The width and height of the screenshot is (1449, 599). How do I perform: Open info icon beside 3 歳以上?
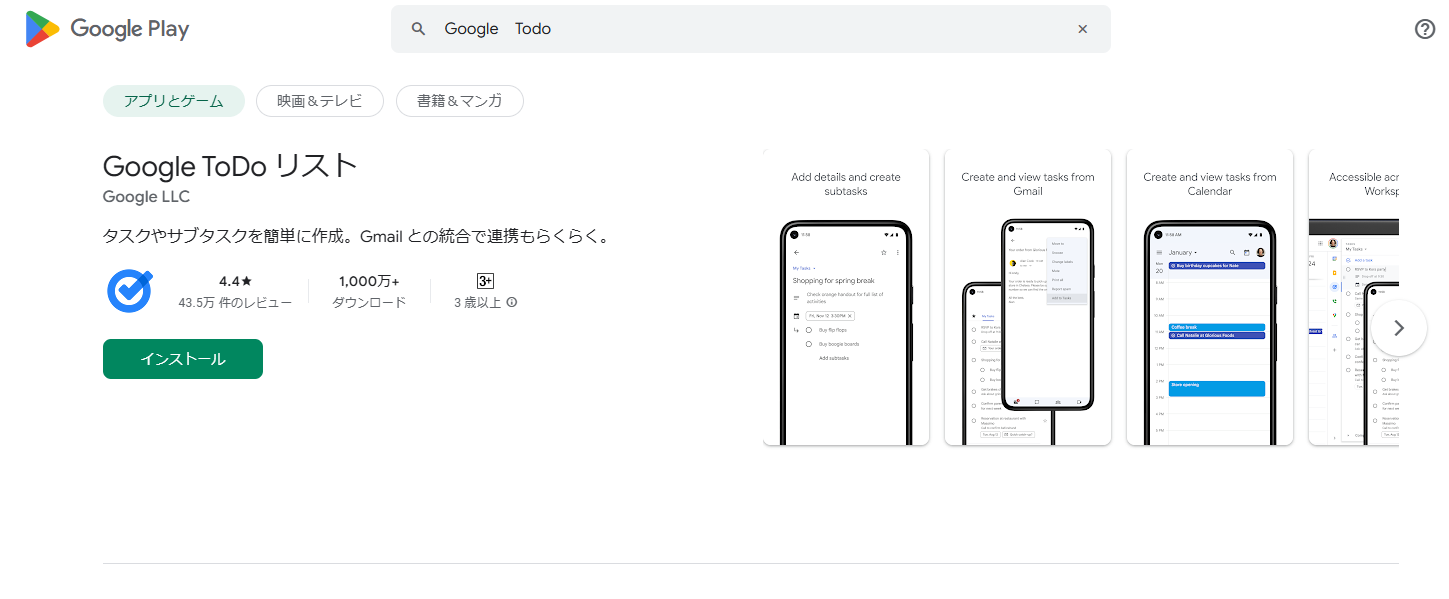point(512,302)
